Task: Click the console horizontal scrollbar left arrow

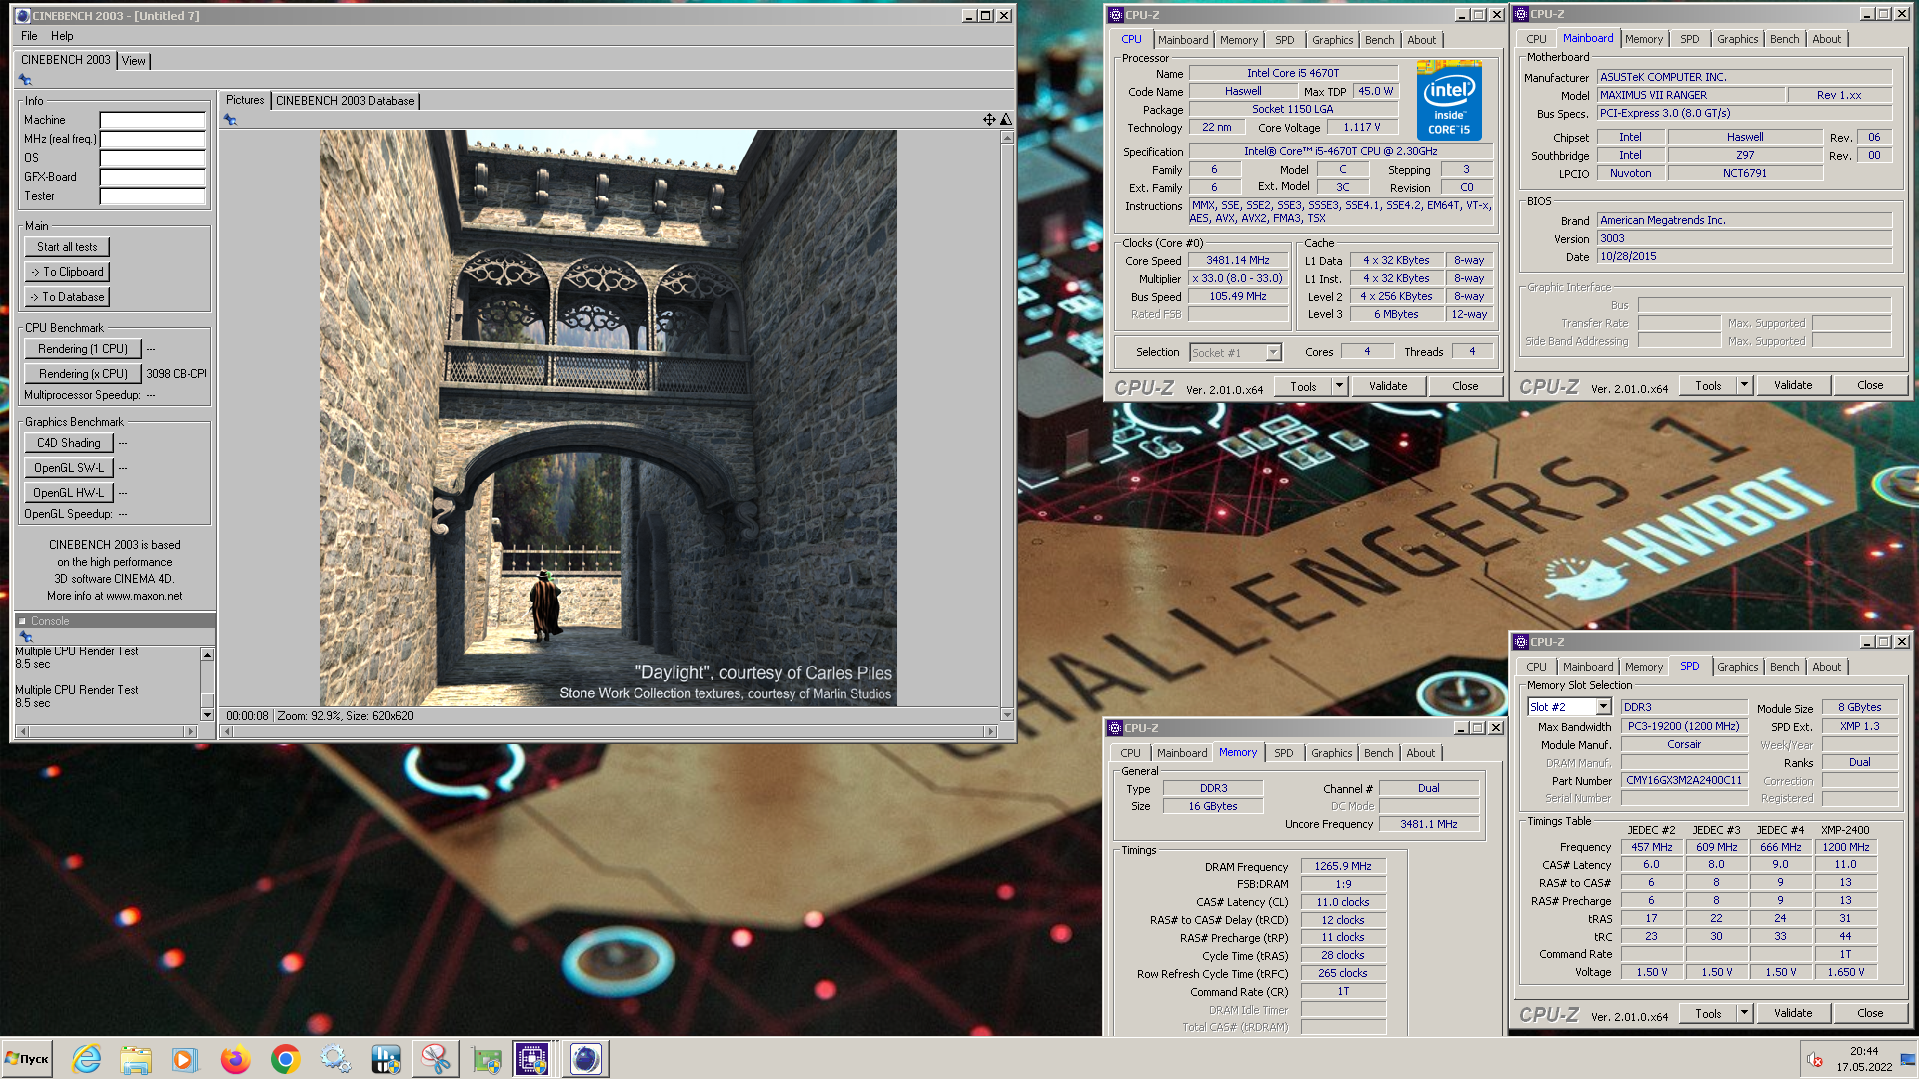Action: (x=21, y=732)
